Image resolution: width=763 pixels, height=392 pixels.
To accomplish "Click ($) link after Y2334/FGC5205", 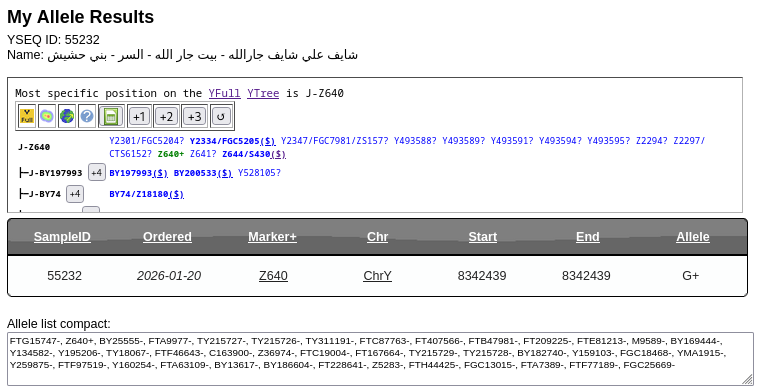I will (x=268, y=141).
